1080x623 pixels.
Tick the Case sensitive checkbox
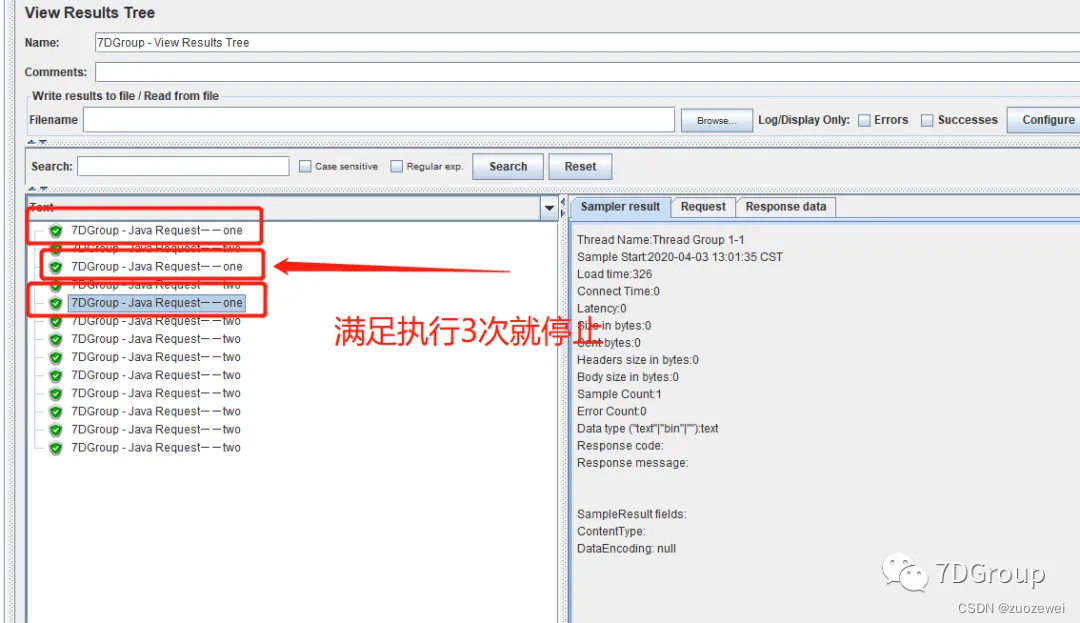pyautogui.click(x=305, y=167)
